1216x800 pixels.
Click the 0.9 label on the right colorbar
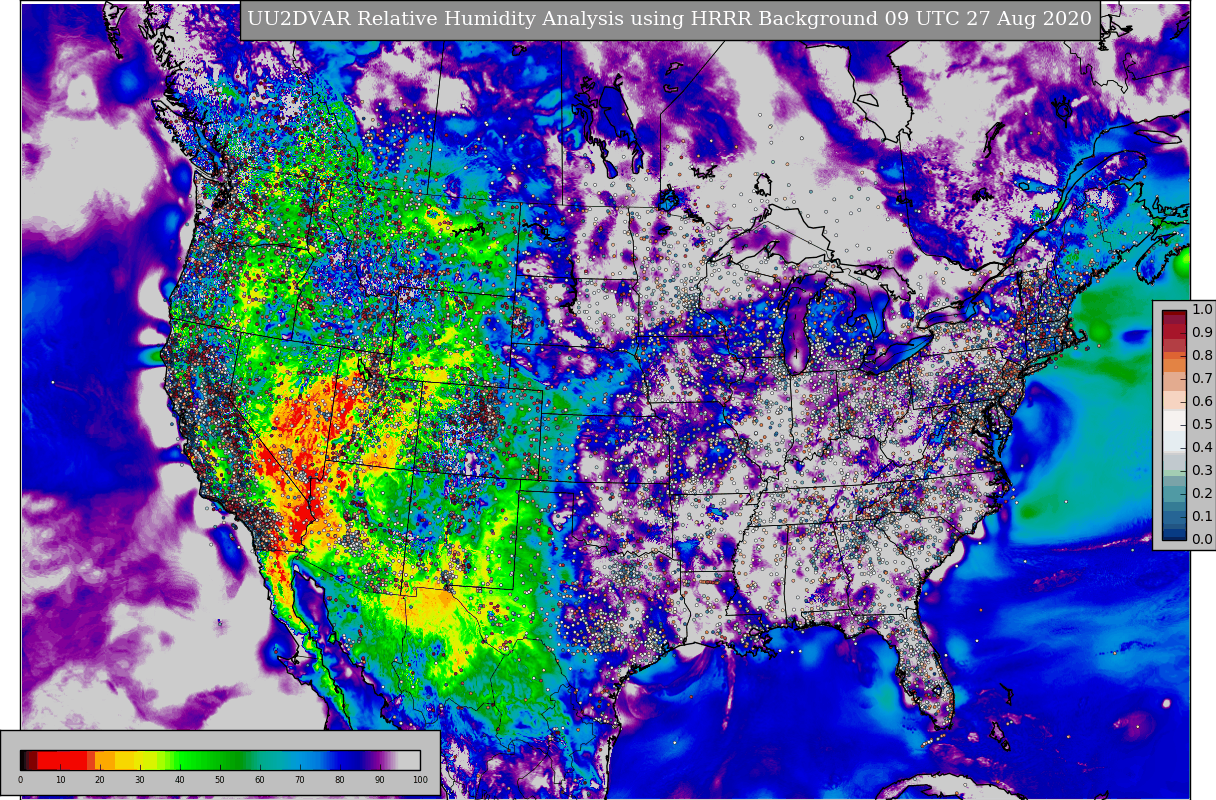pos(1202,333)
